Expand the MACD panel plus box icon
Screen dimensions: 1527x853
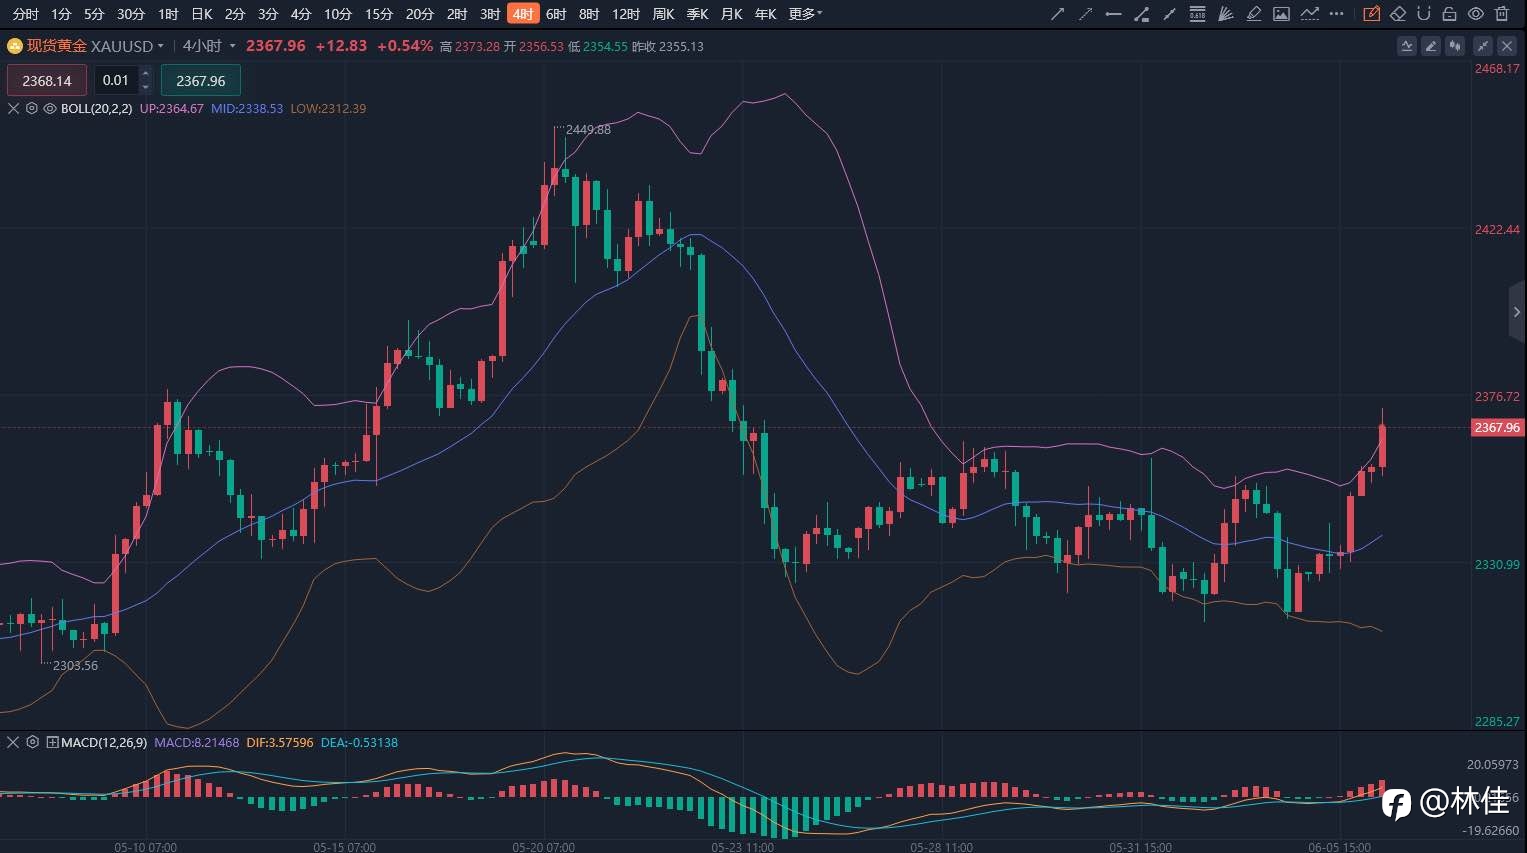point(52,742)
